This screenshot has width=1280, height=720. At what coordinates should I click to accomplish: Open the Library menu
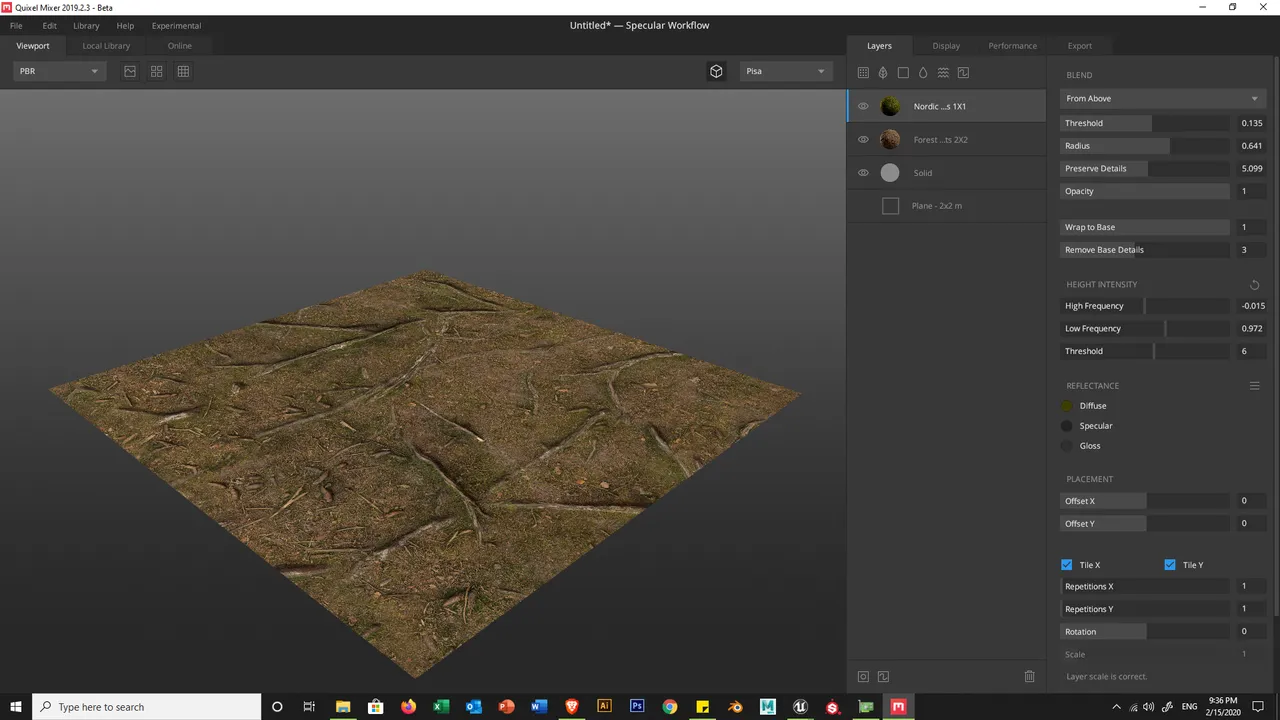[86, 25]
